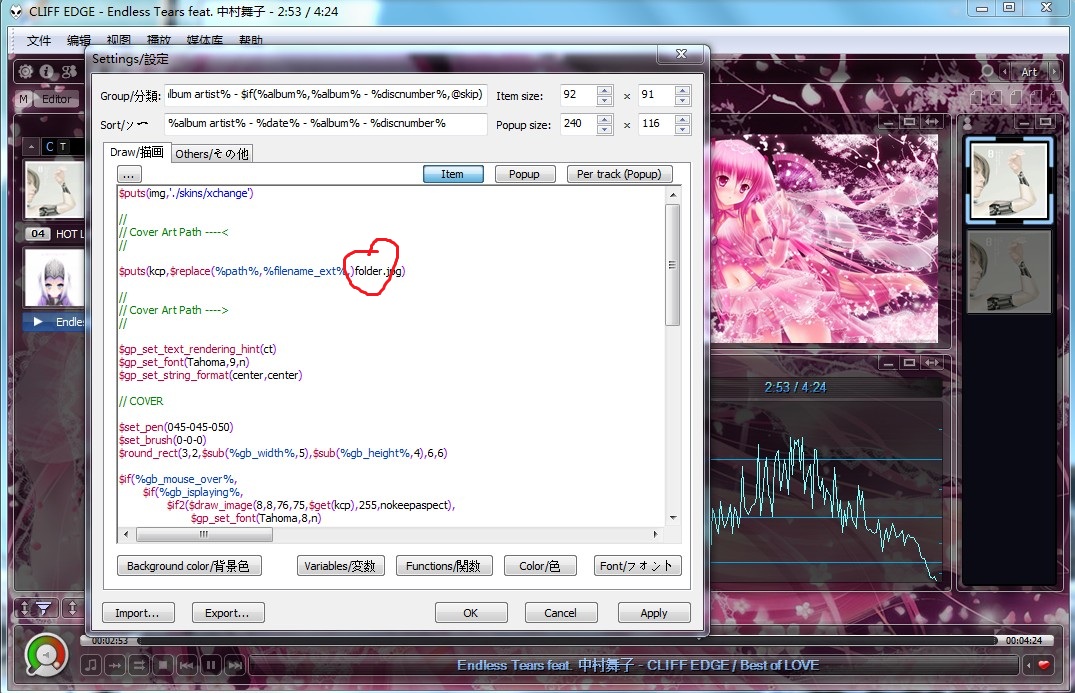Collapse the playlist panel with the up-arrow button
This screenshot has width=1075, height=693.
point(32,147)
